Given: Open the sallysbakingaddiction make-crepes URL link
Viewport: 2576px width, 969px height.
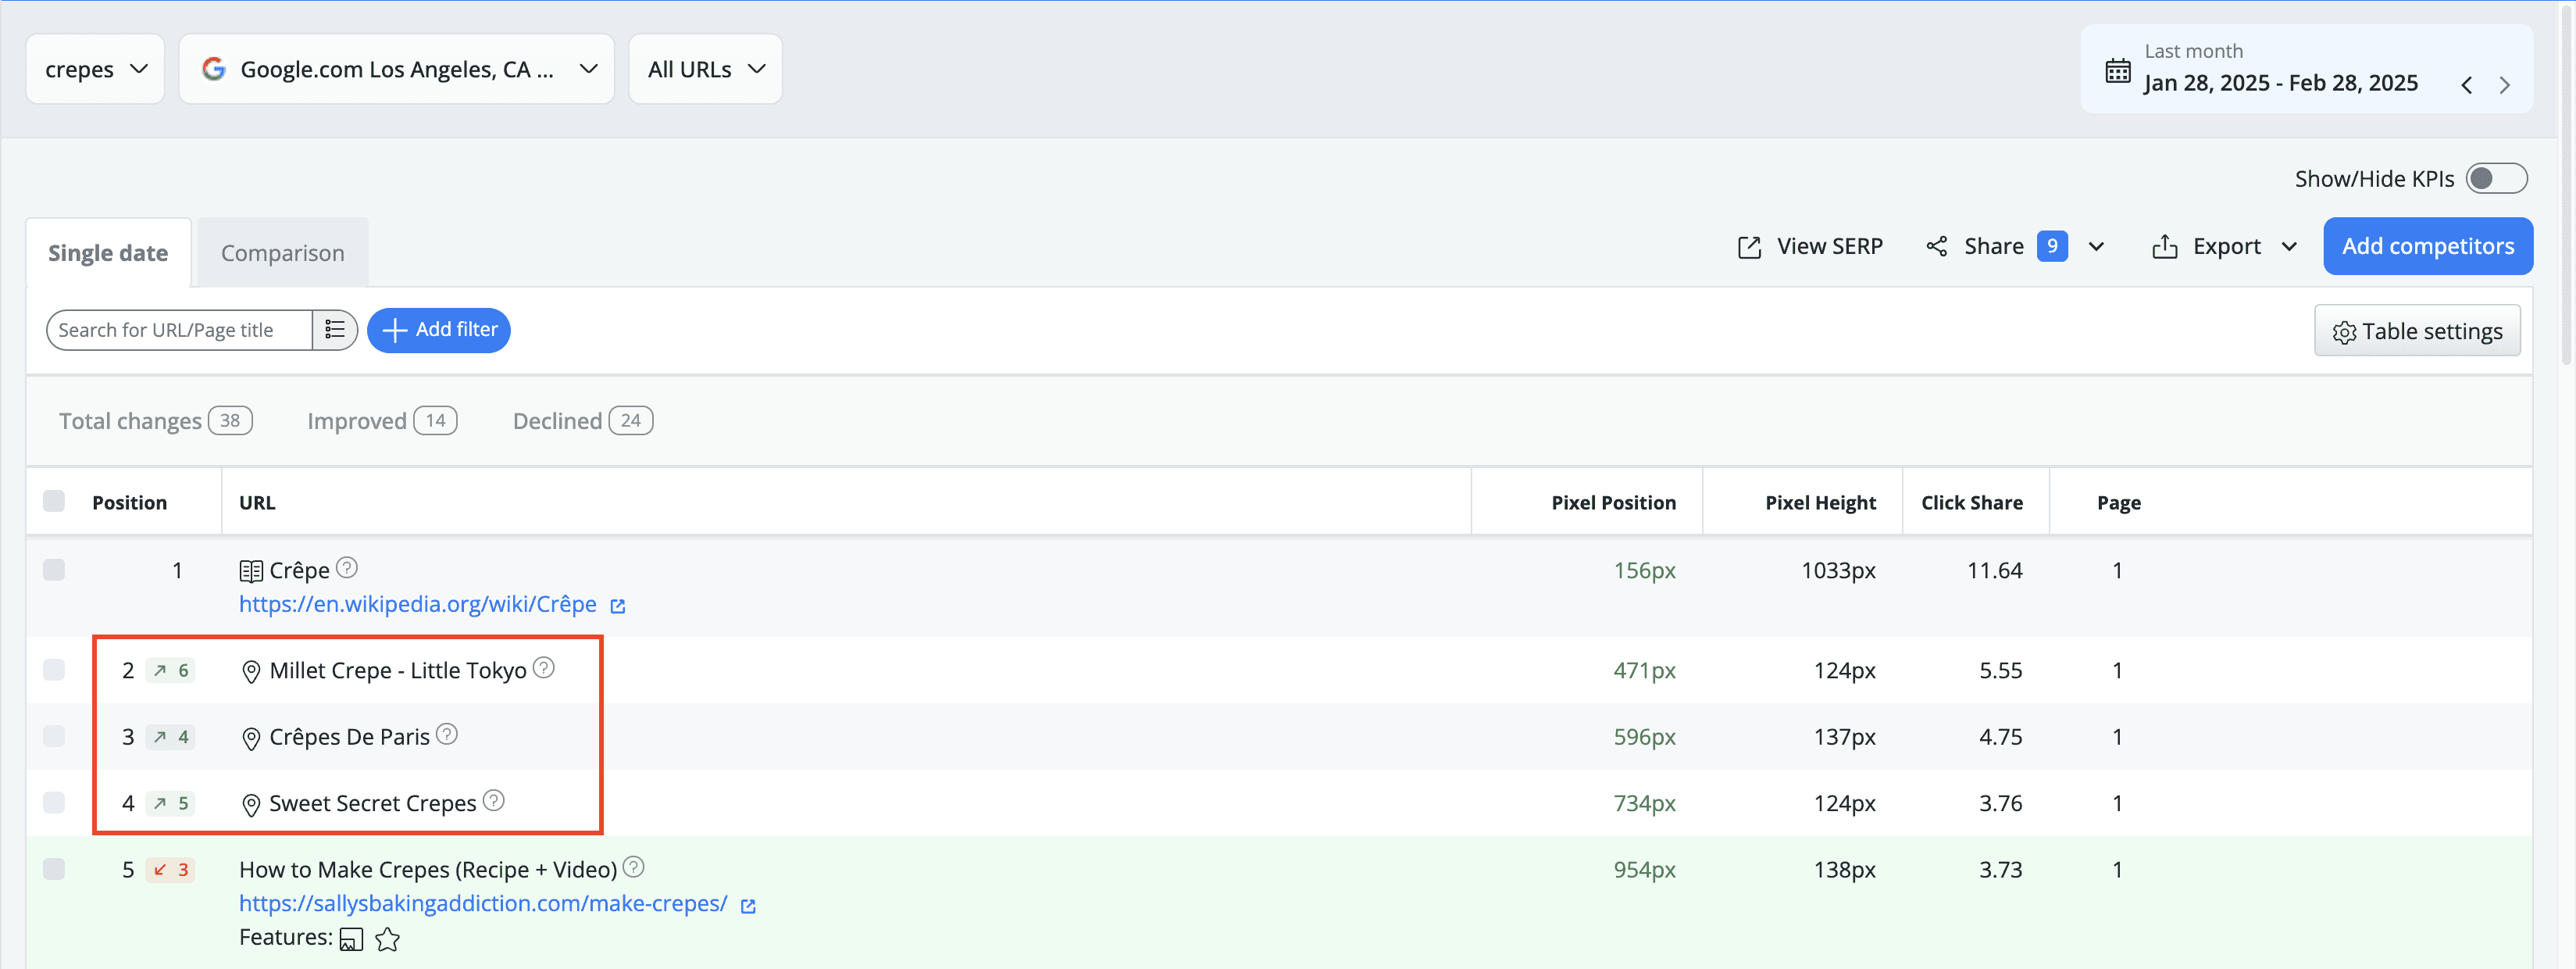Looking at the screenshot, I should click(483, 904).
